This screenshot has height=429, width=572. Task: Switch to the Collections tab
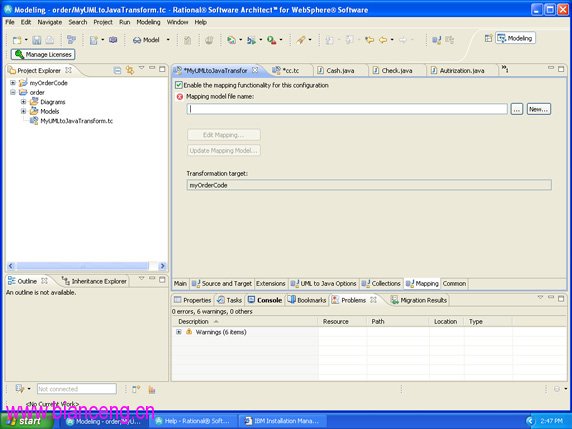point(381,283)
